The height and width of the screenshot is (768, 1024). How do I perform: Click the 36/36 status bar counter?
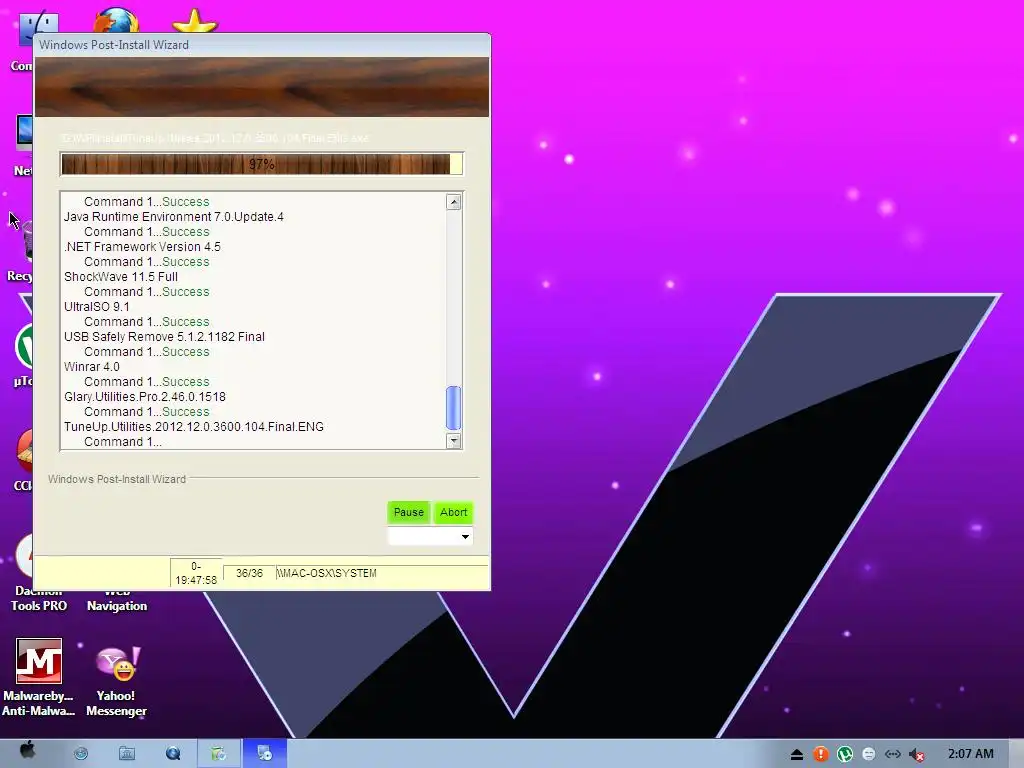point(249,573)
